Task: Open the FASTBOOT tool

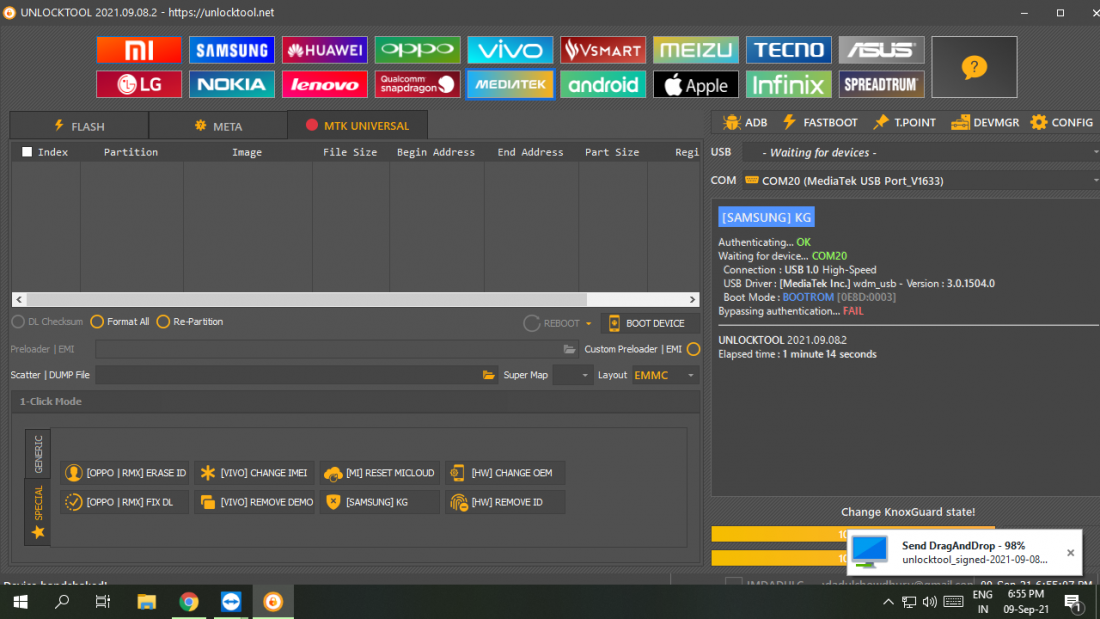Action: pos(819,122)
